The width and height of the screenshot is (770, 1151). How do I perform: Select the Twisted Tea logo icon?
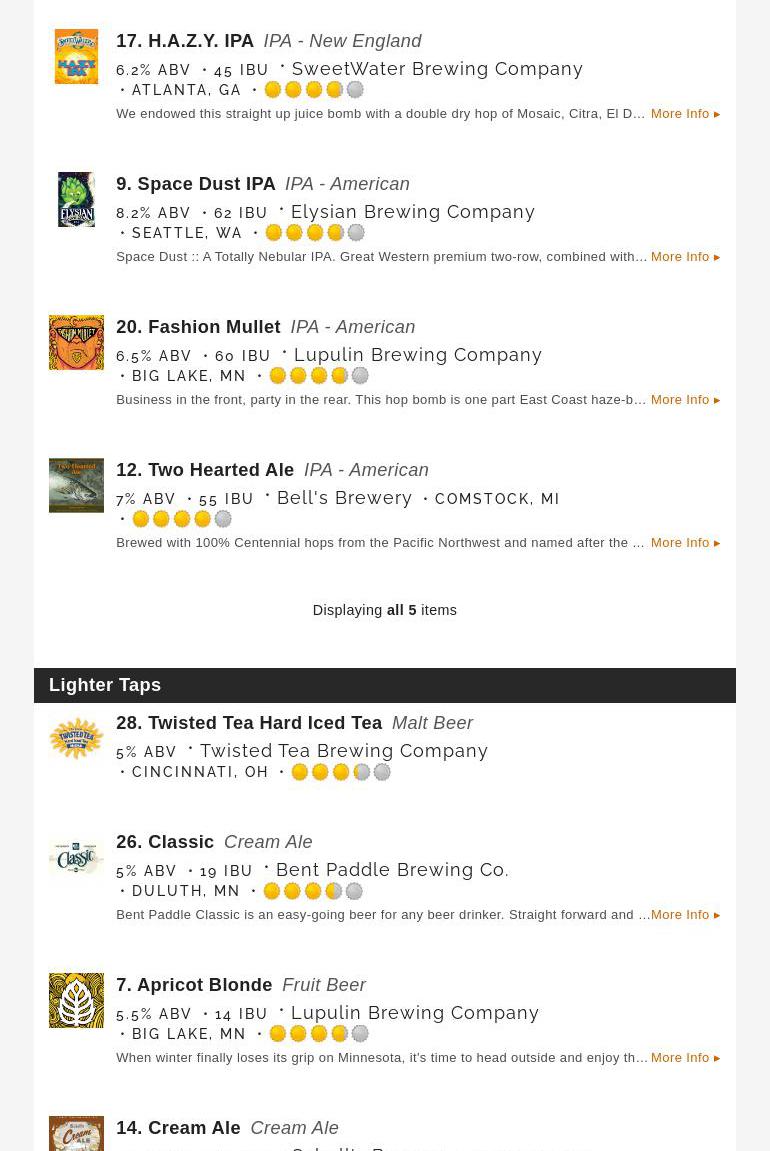pos(76,739)
